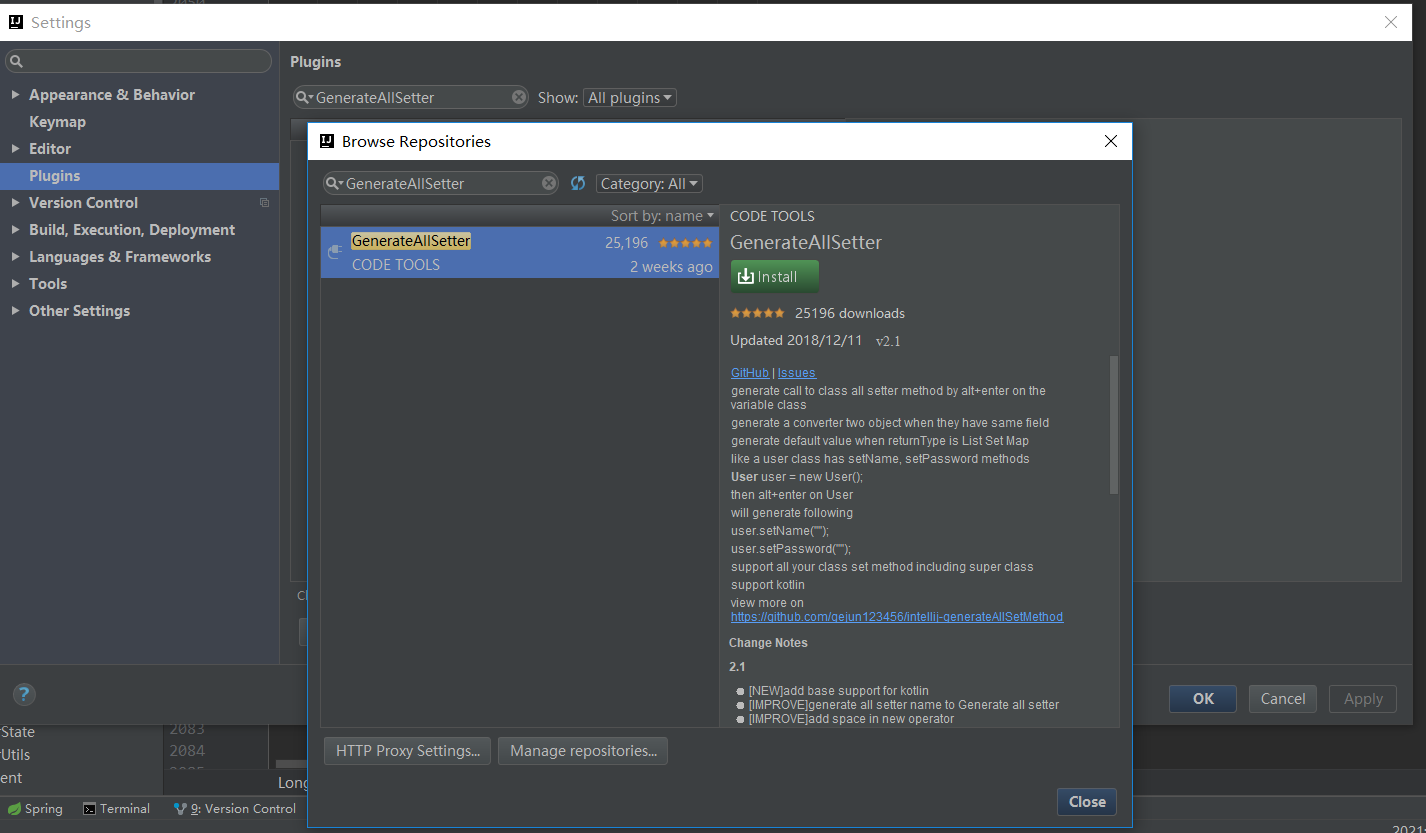Click the search magnifier in Browse Repositories
The width and height of the screenshot is (1426, 833).
pyautogui.click(x=335, y=184)
